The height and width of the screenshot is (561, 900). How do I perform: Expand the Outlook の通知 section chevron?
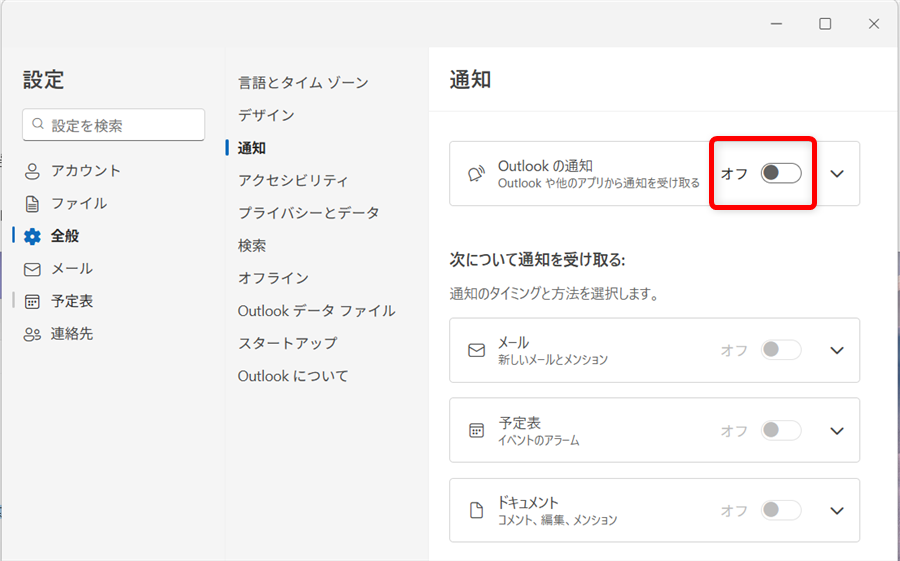837,173
